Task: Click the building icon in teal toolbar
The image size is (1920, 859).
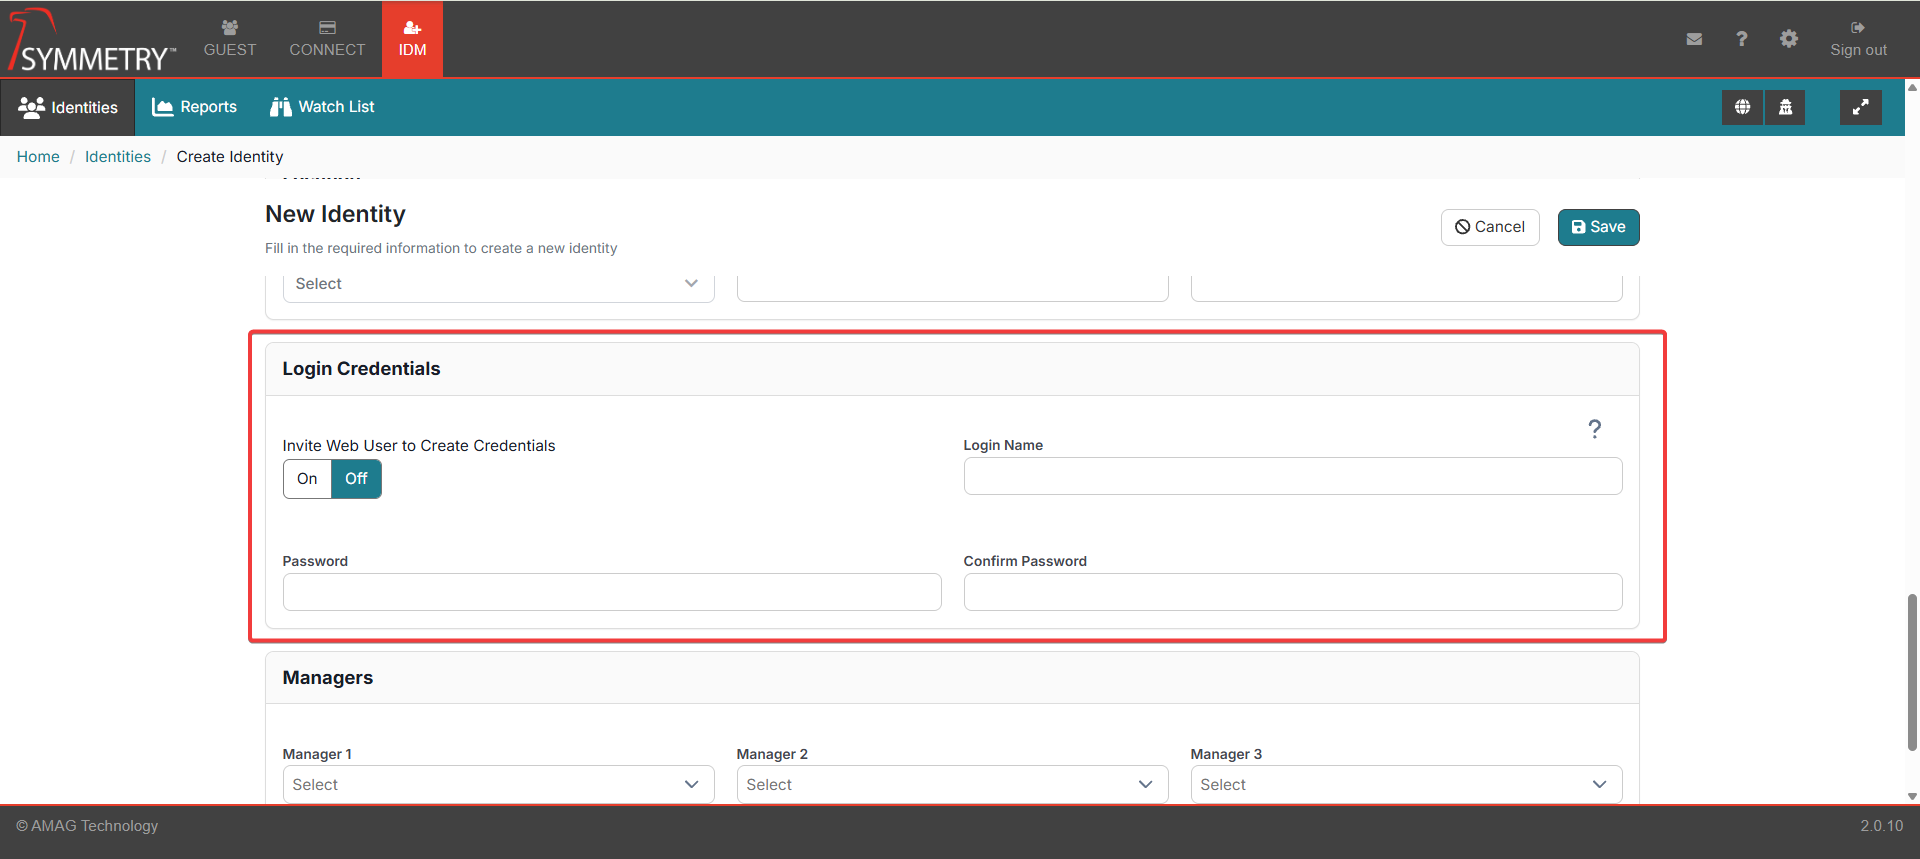Action: pos(1785,107)
